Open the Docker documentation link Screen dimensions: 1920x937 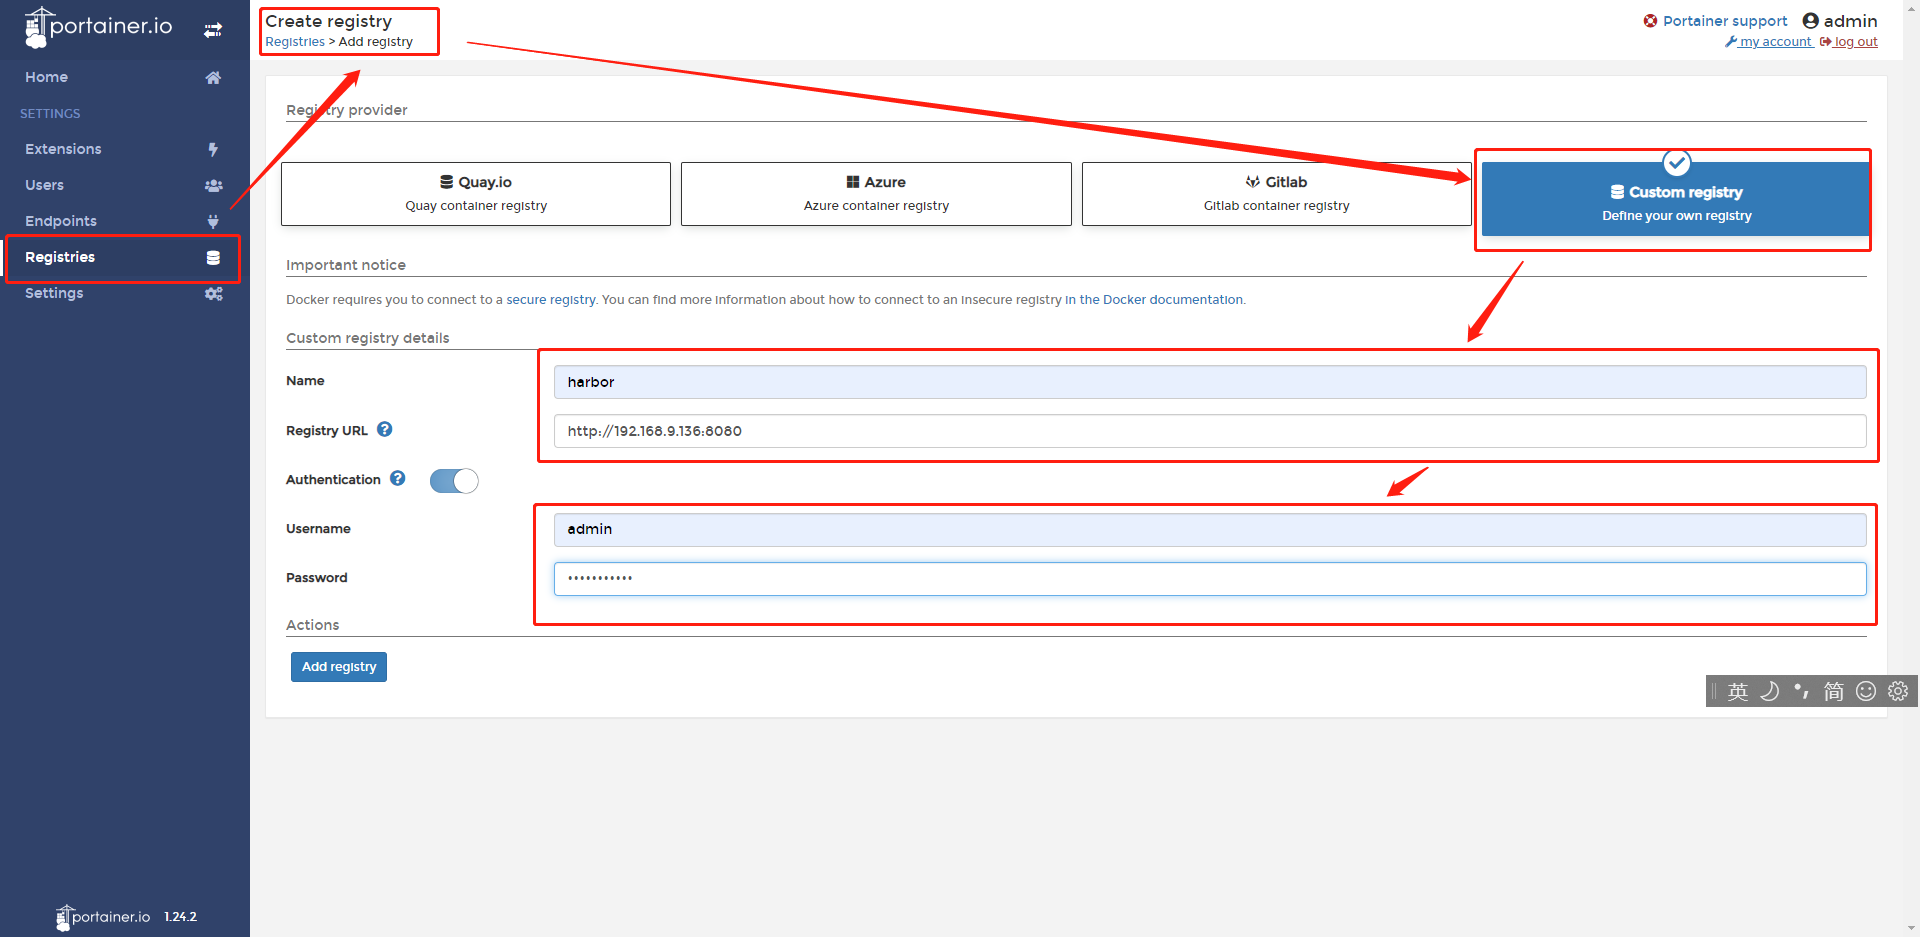pyautogui.click(x=1154, y=300)
